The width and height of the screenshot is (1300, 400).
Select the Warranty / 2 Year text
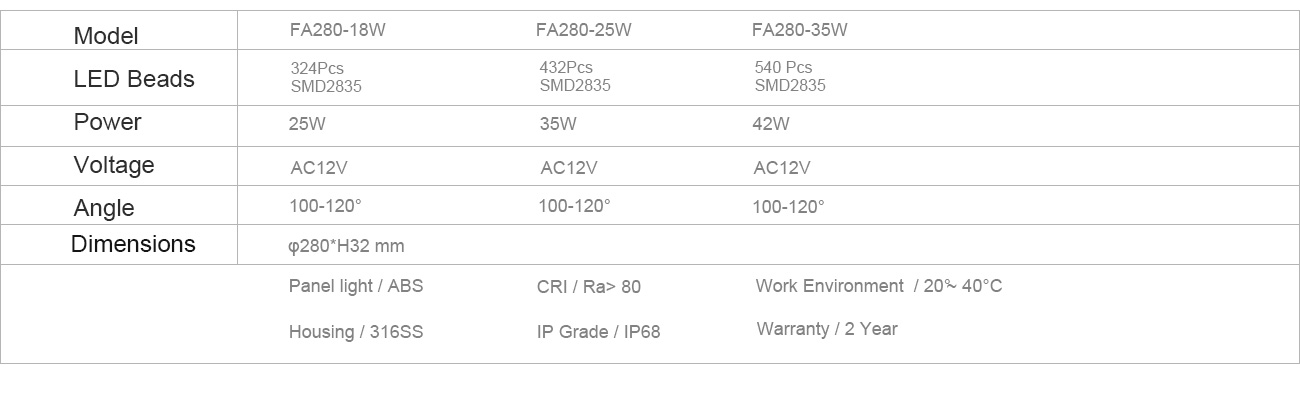(827, 329)
